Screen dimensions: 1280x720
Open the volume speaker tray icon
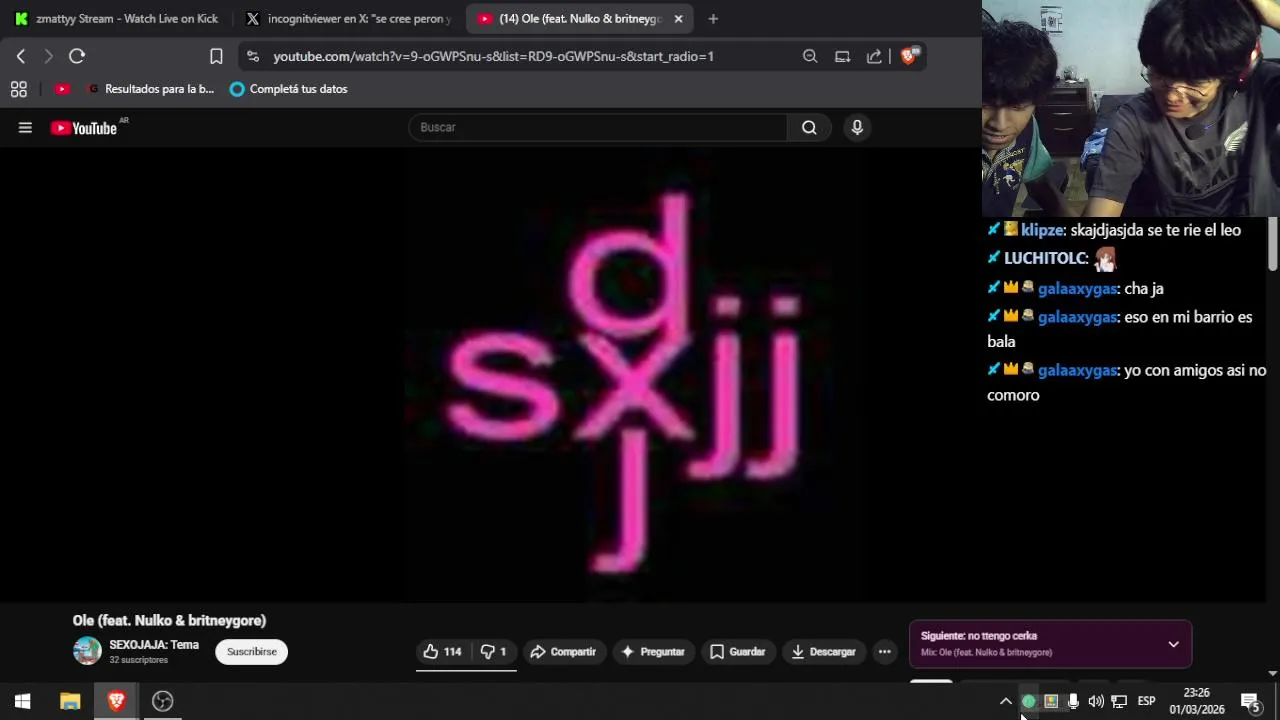pyautogui.click(x=1096, y=701)
